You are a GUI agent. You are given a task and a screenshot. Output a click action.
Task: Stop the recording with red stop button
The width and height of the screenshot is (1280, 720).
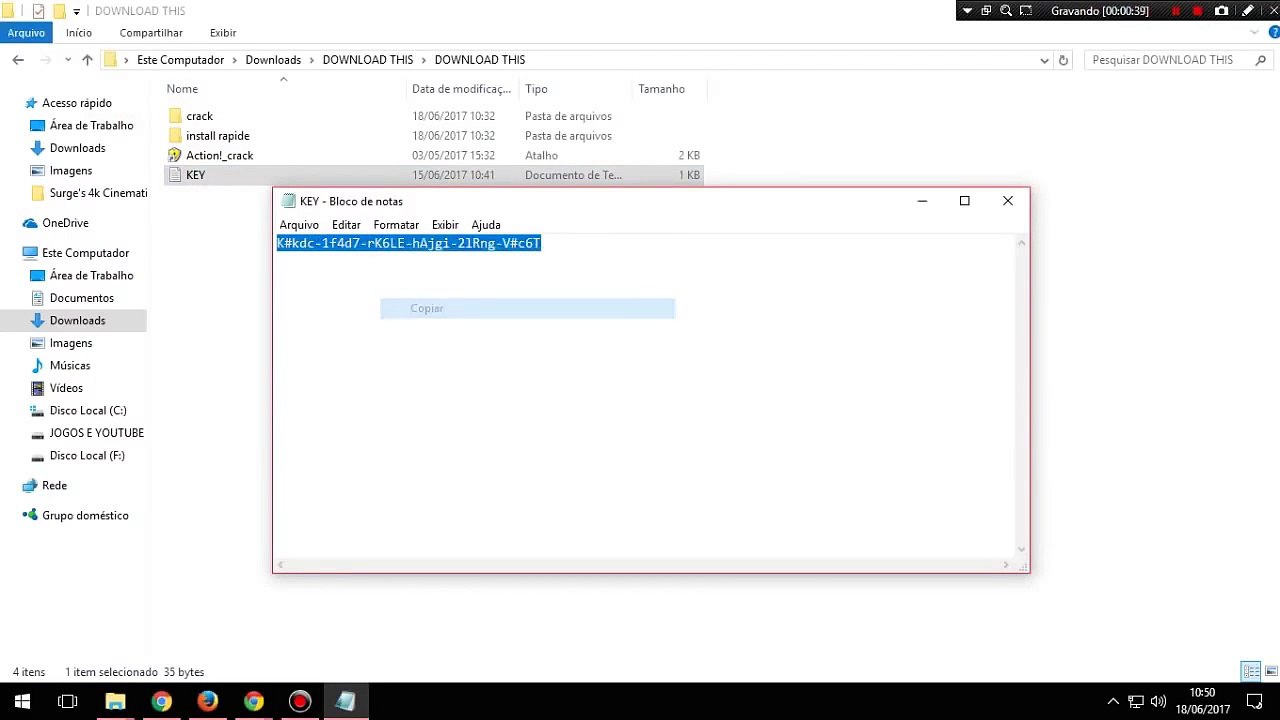click(x=1197, y=11)
